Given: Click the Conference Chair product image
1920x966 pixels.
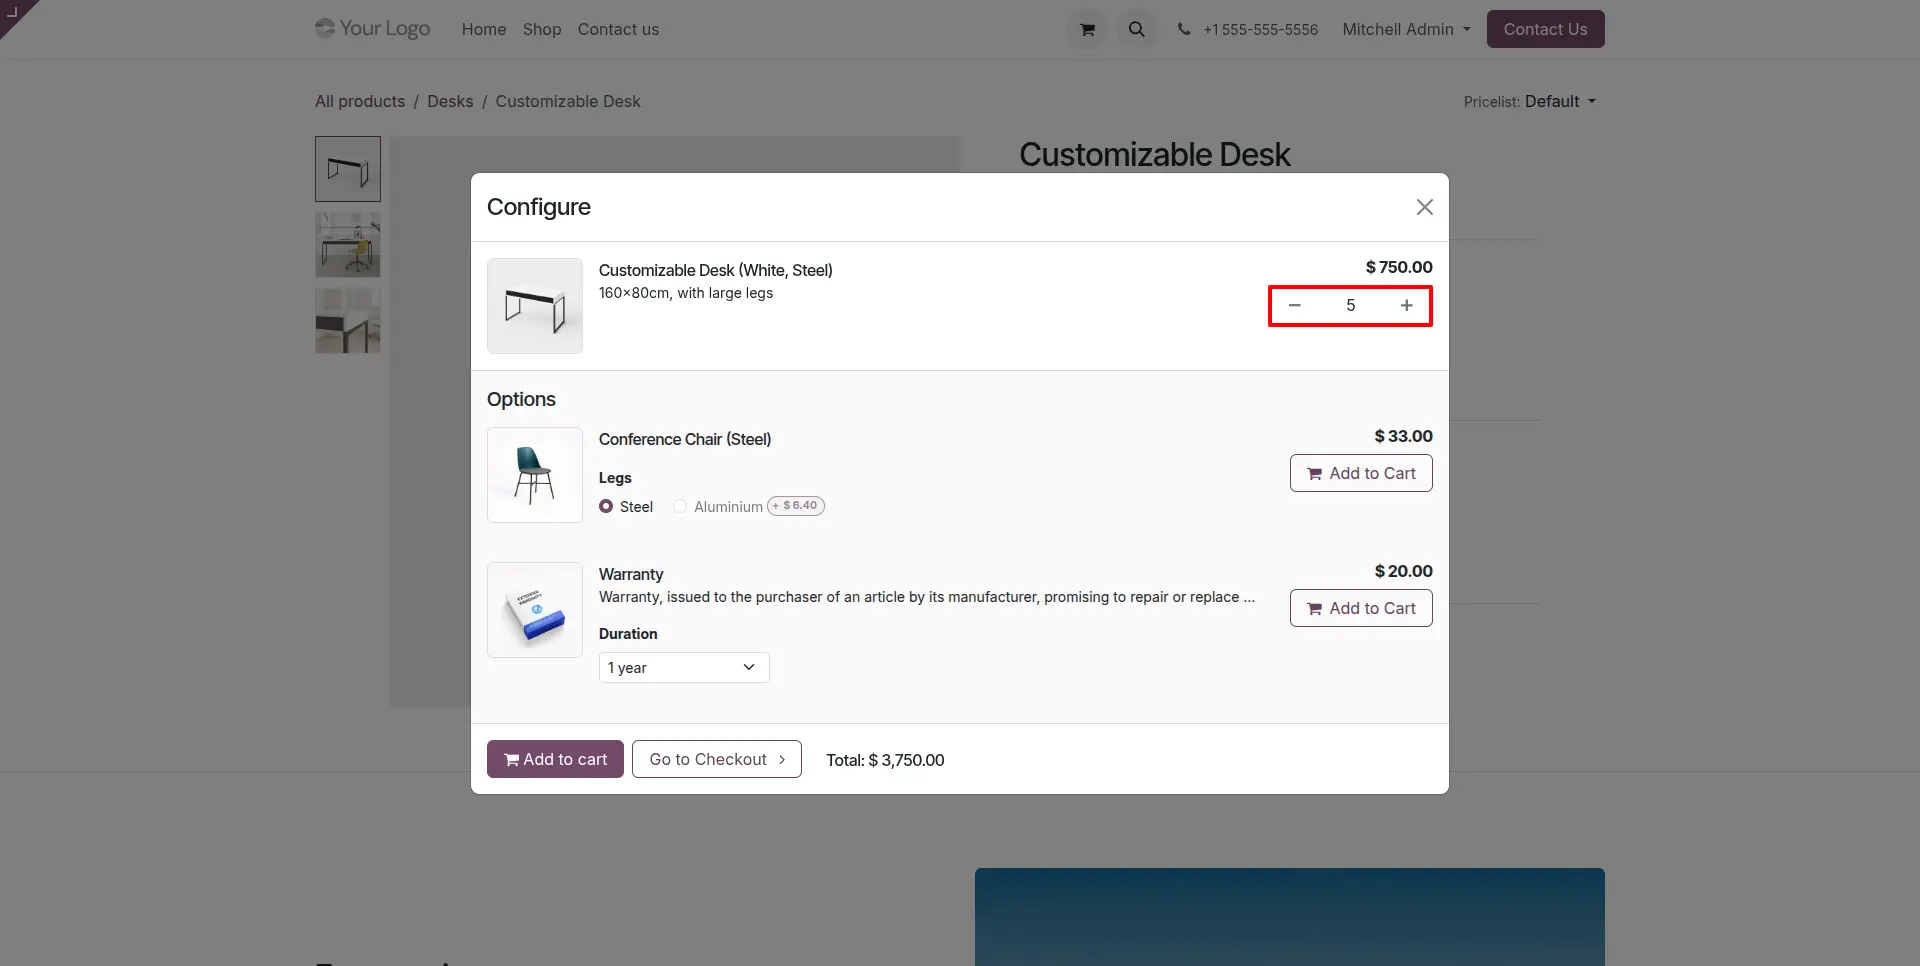Looking at the screenshot, I should pos(535,475).
